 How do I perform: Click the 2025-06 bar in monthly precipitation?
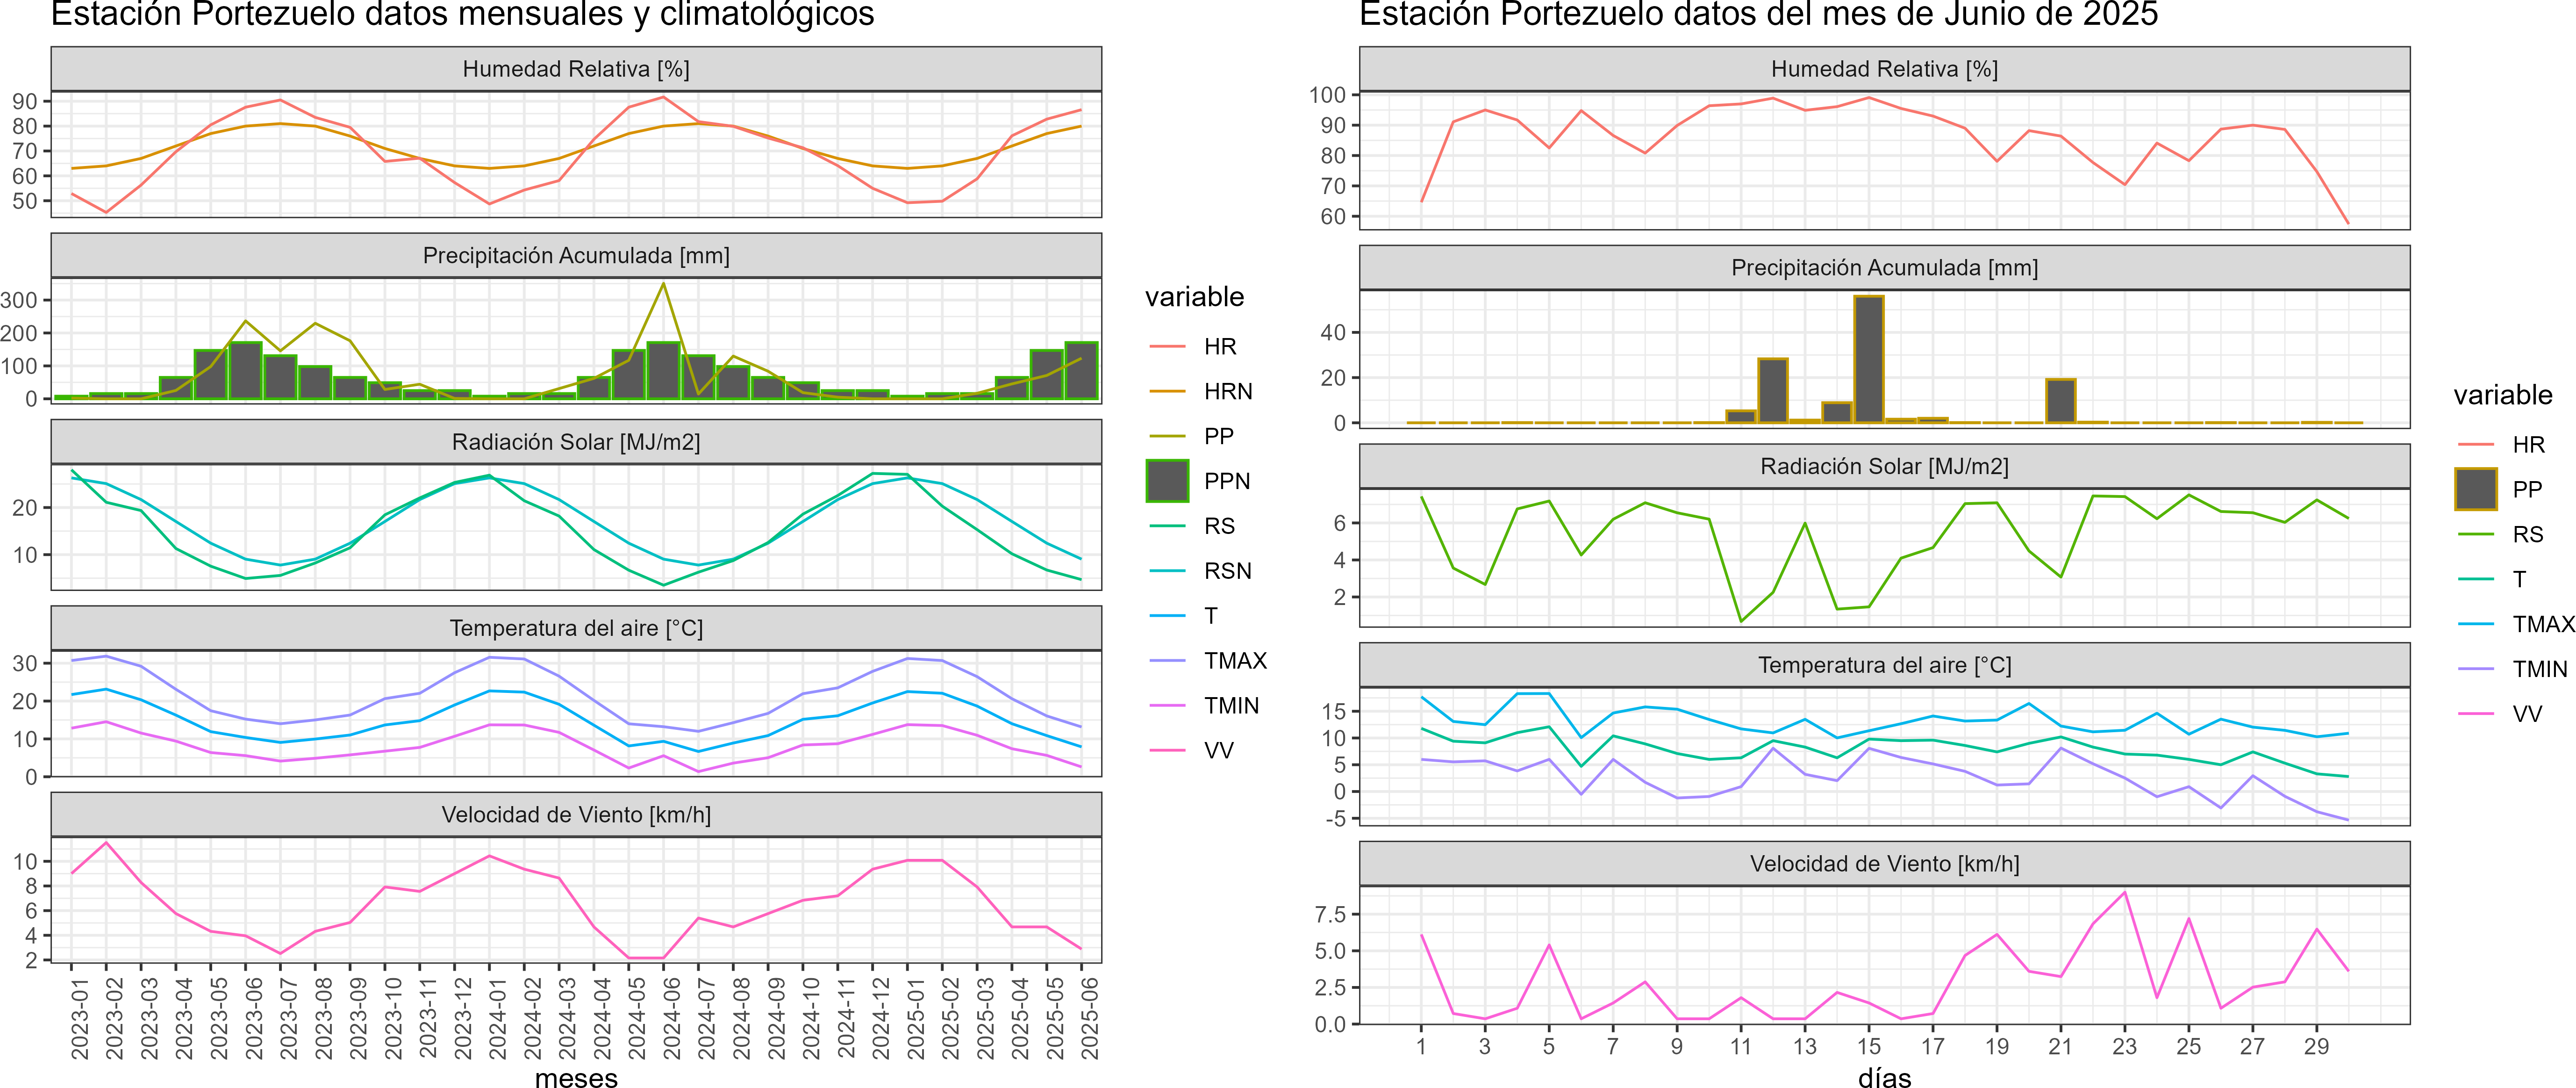1081,371
